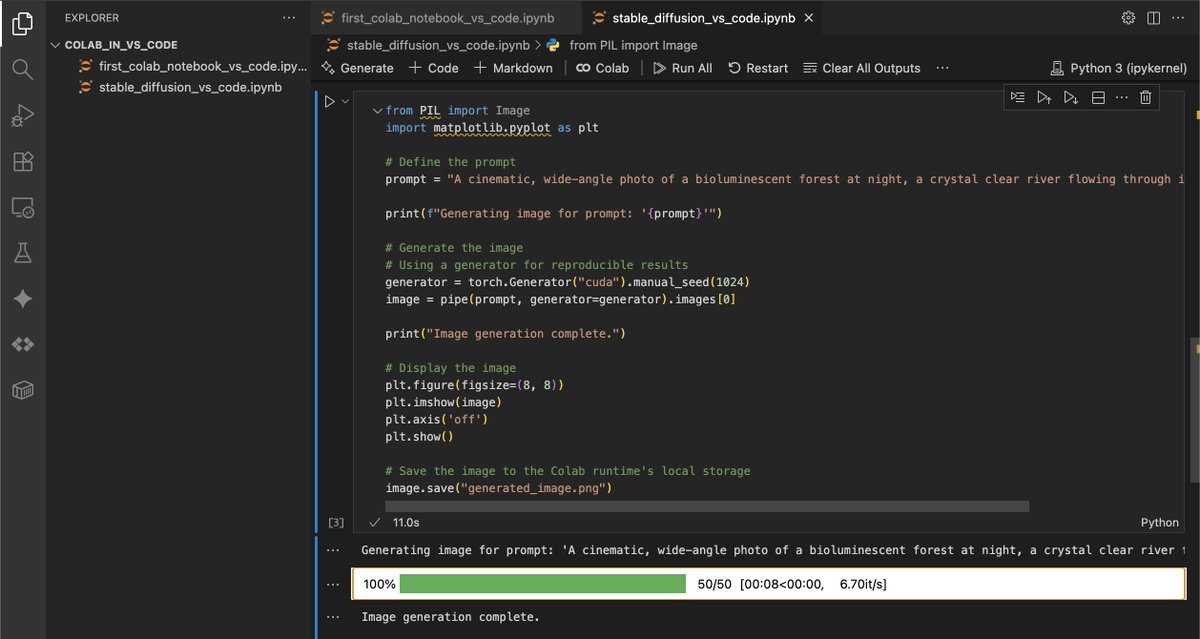Click the execution count [3]

tap(336, 523)
